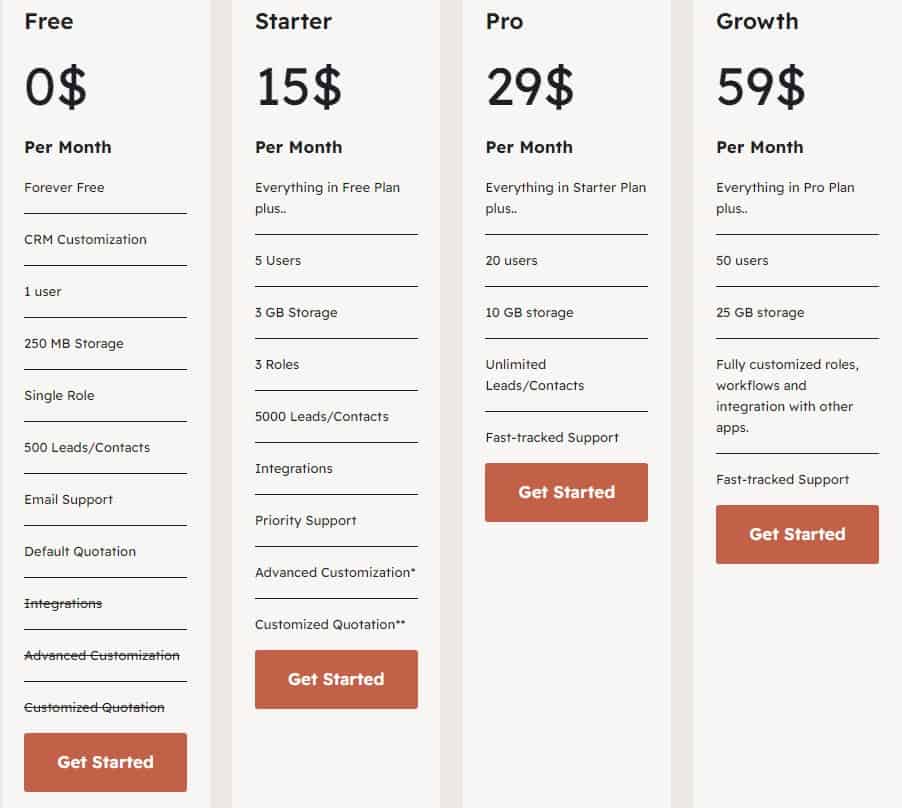Click the 15$ price label
The height and width of the screenshot is (808, 902).
[x=297, y=86]
